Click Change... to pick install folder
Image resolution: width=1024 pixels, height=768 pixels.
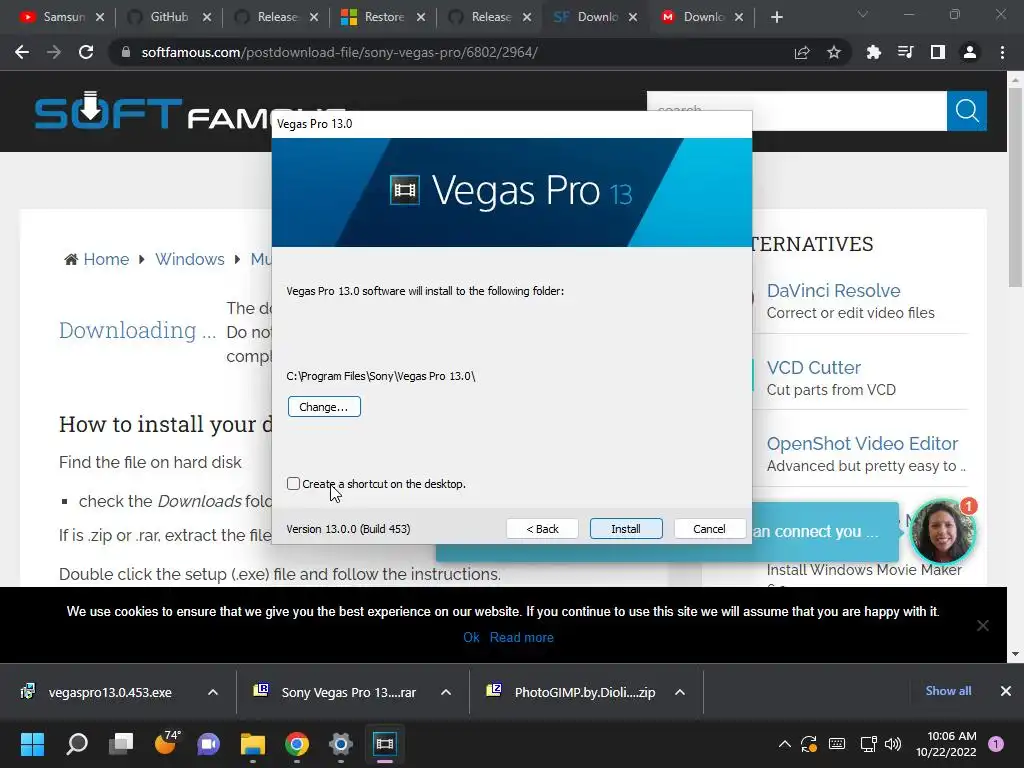tap(324, 407)
